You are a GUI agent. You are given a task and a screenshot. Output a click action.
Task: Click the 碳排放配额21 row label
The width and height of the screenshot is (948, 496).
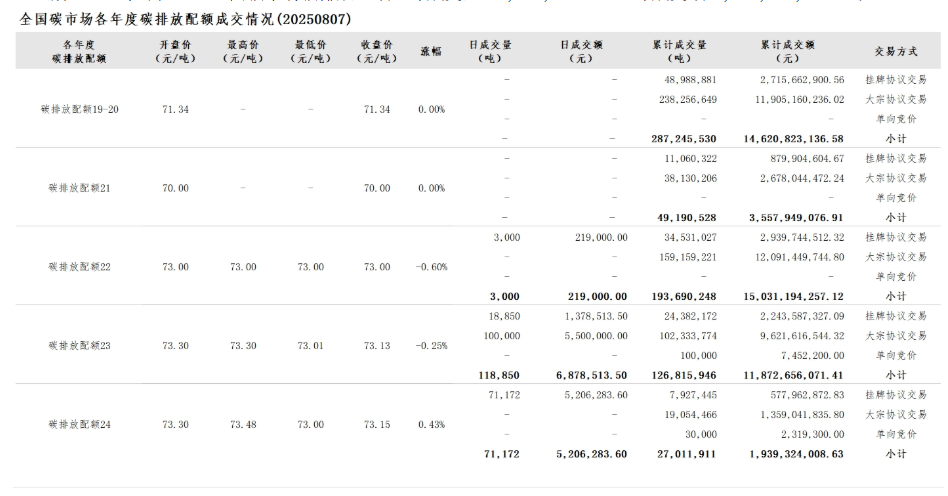click(x=79, y=188)
